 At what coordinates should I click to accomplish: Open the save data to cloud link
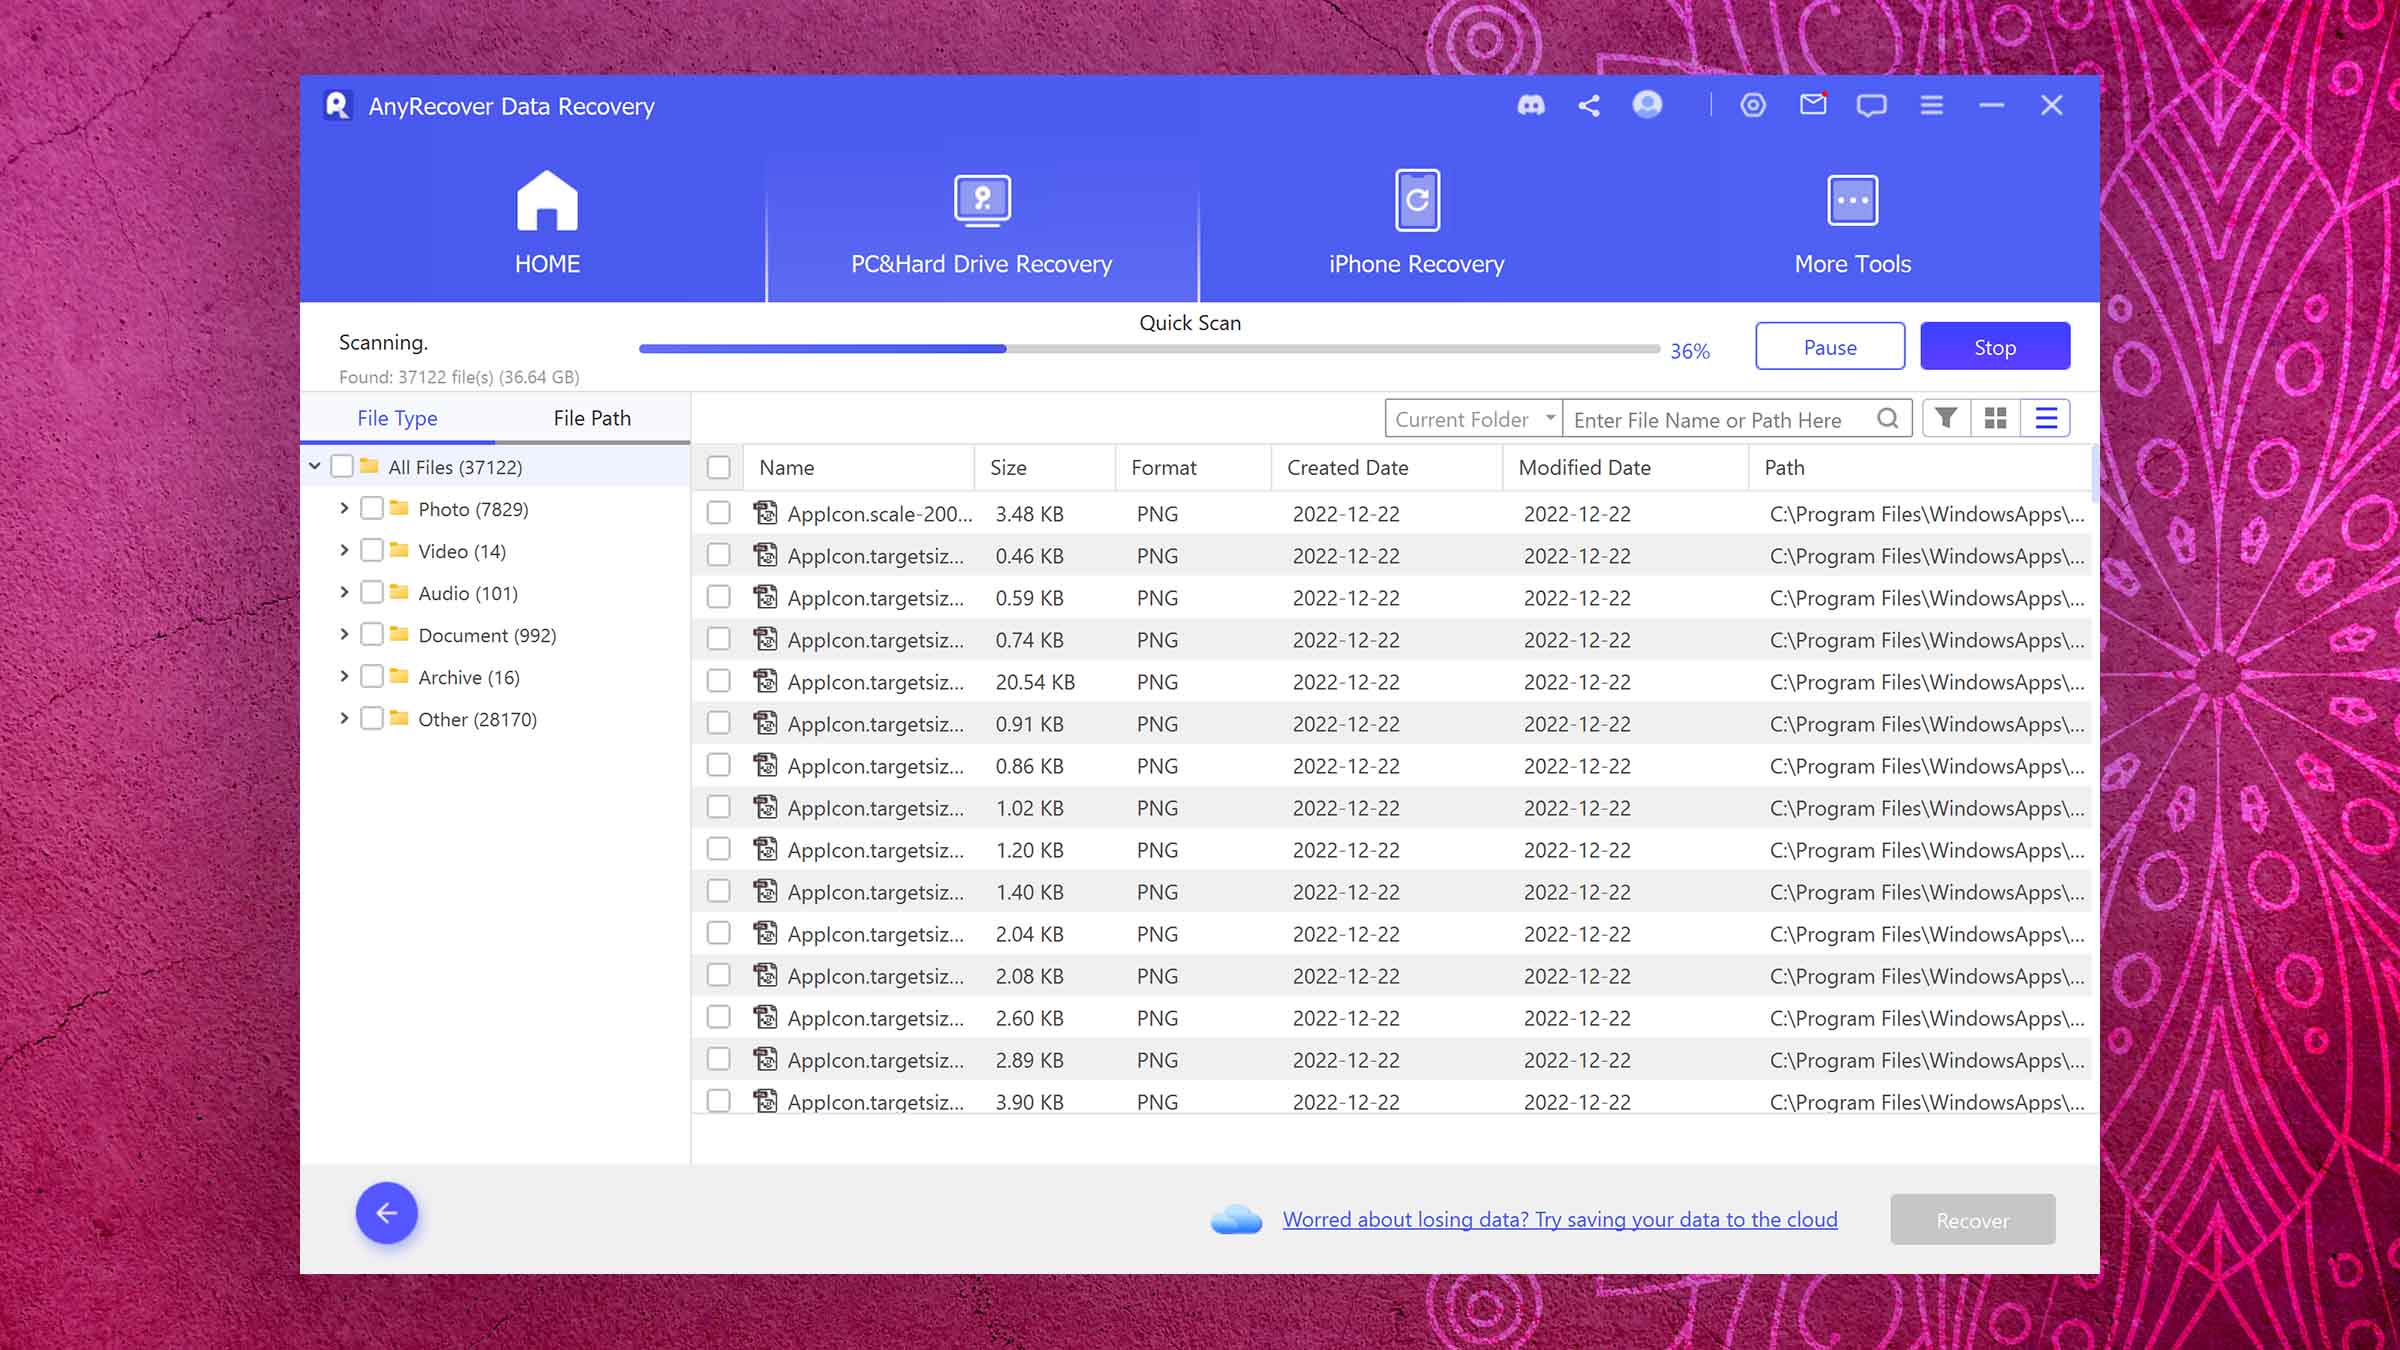pyautogui.click(x=1560, y=1219)
